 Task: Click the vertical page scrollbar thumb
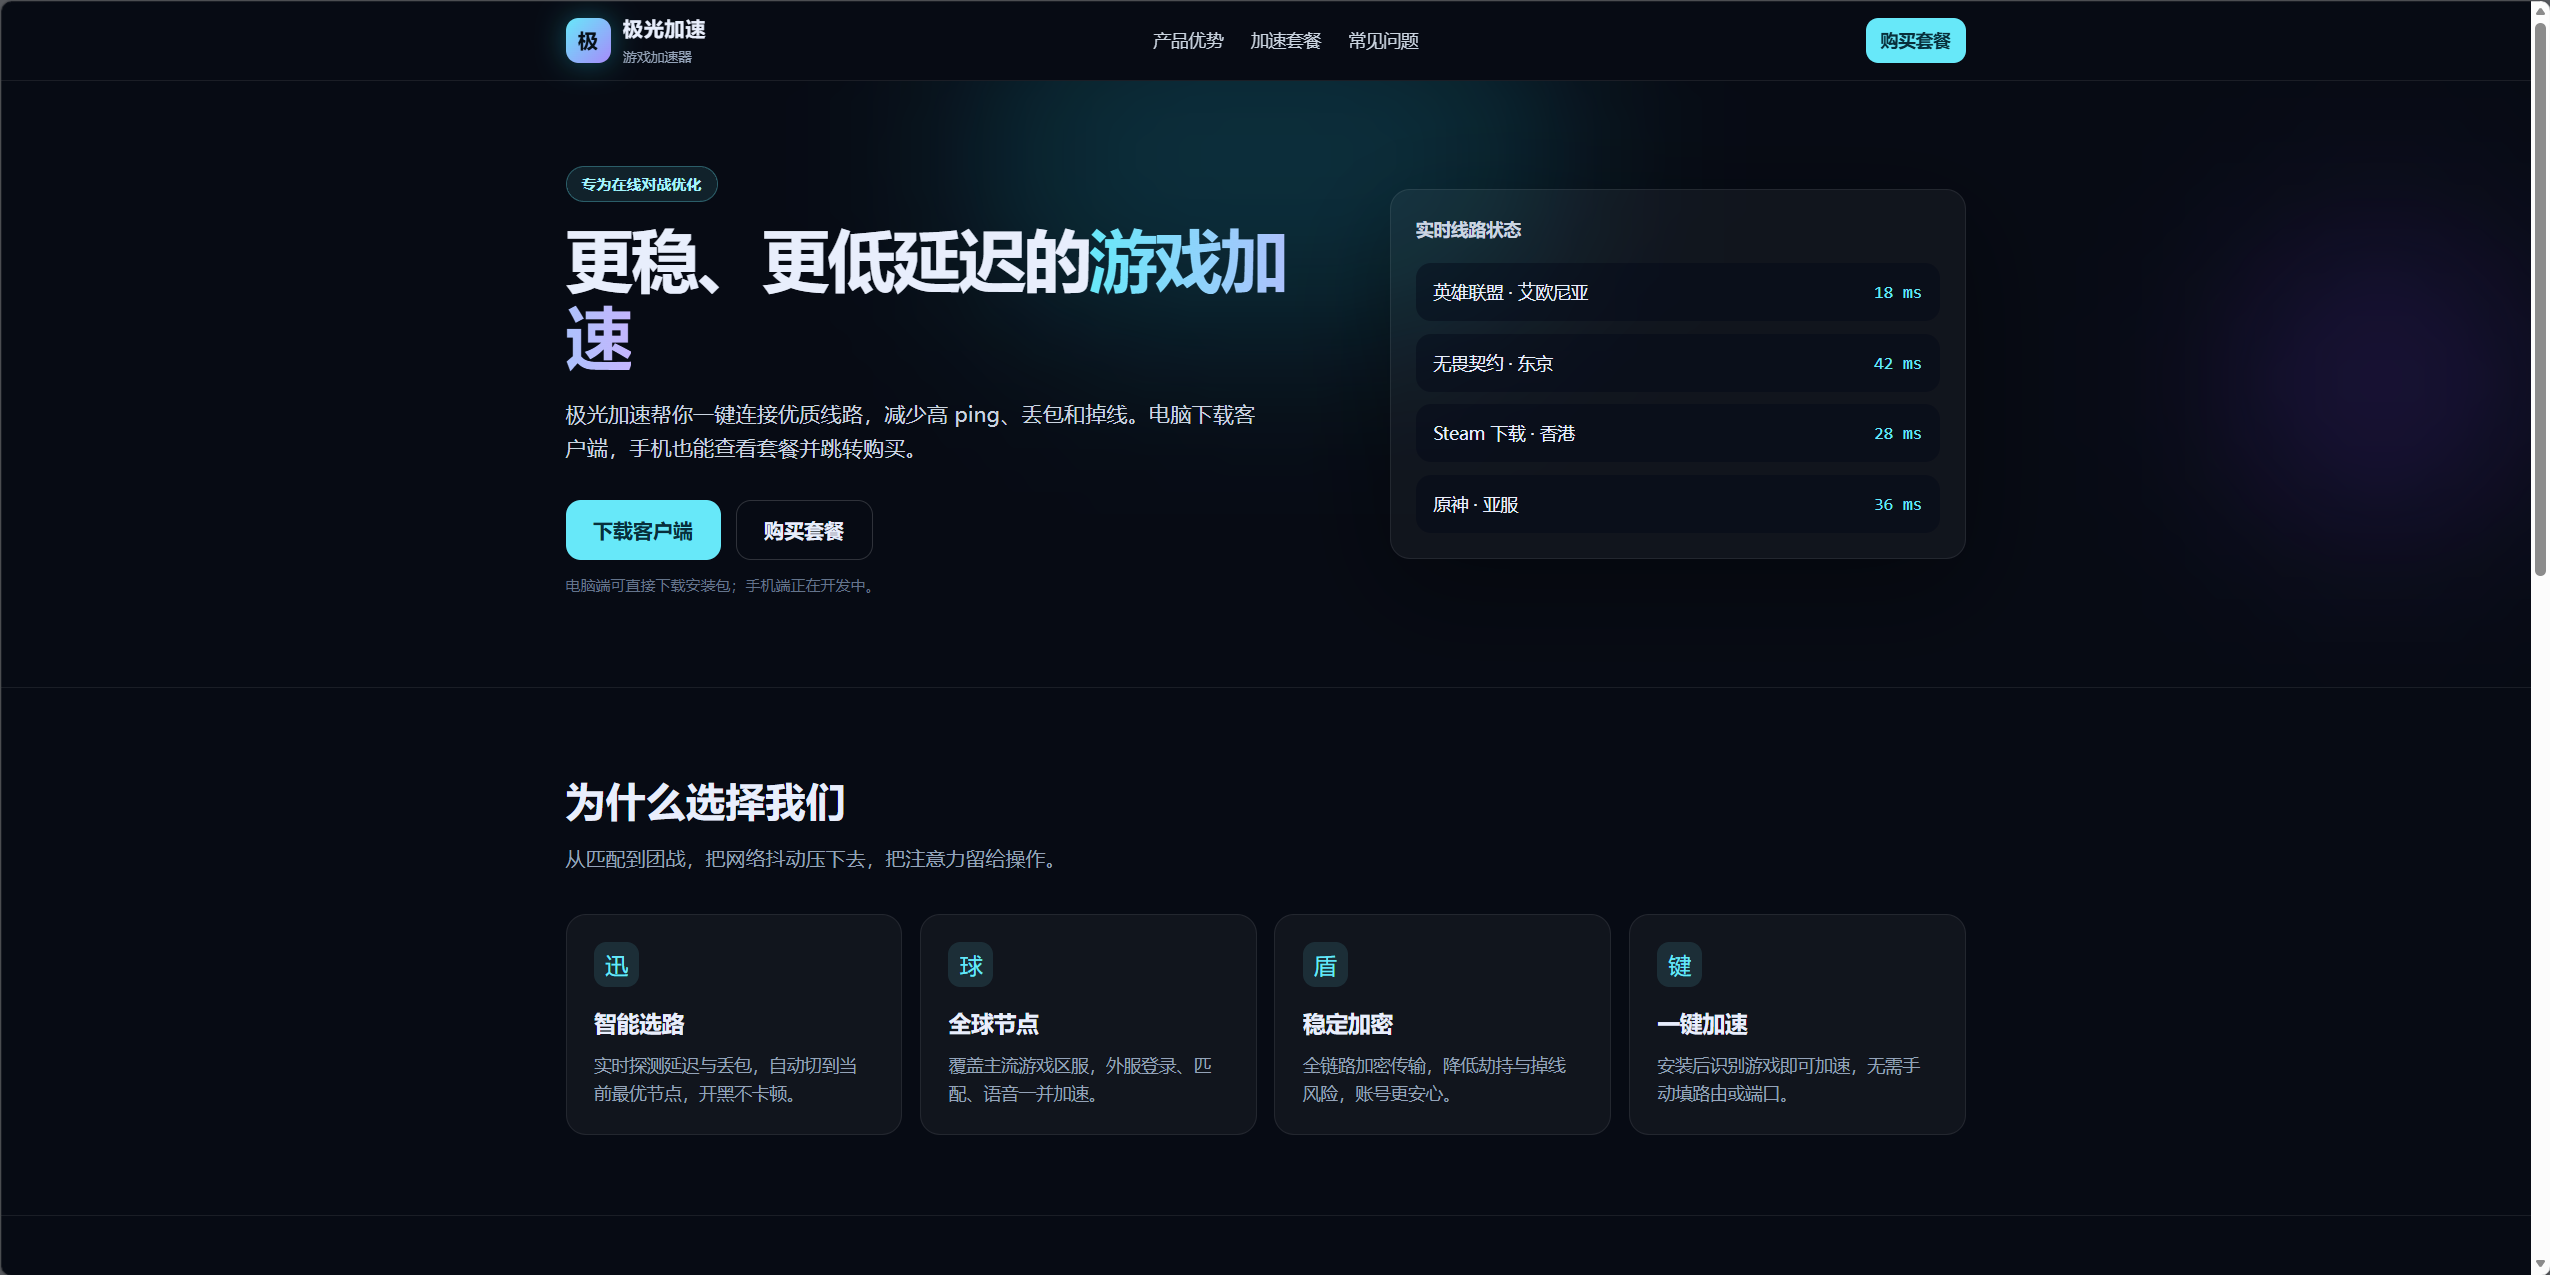[2540, 300]
